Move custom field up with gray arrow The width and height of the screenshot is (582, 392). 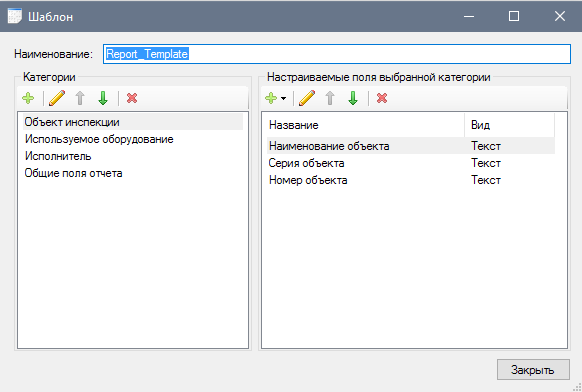[330, 98]
